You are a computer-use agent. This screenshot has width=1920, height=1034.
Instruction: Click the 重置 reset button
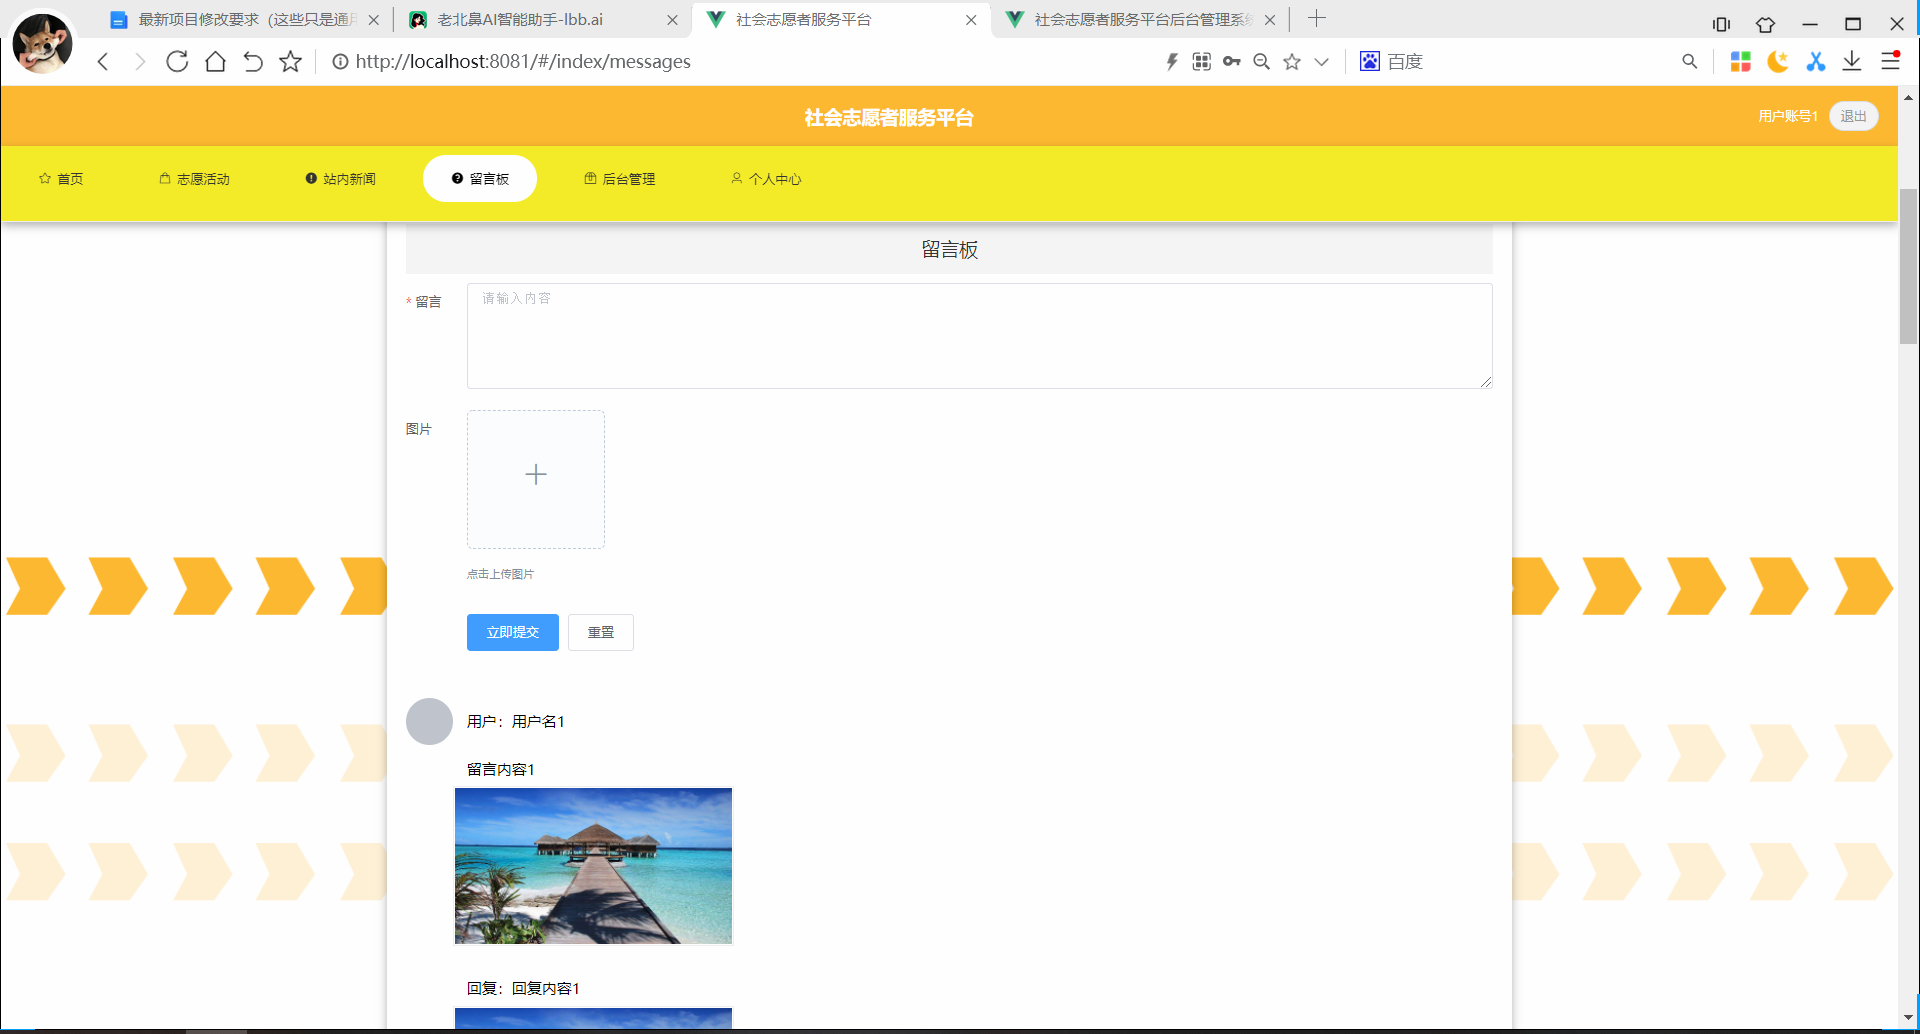pyautogui.click(x=600, y=632)
